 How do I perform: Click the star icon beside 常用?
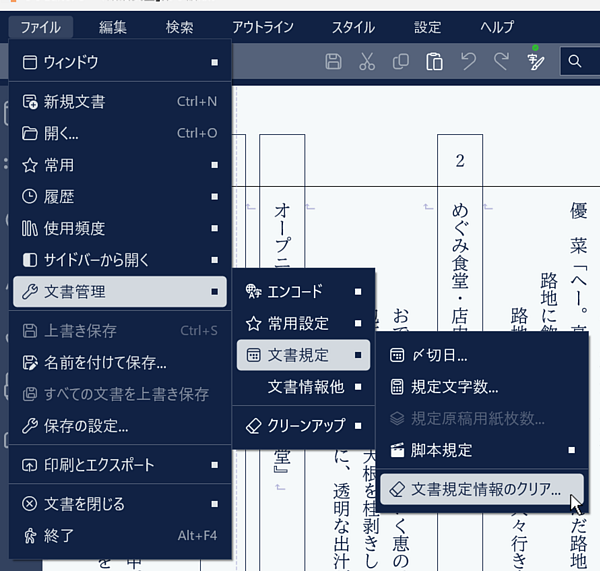pos(30,165)
